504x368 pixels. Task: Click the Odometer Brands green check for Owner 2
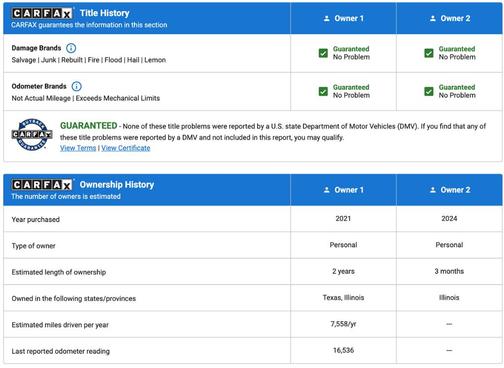pos(429,91)
